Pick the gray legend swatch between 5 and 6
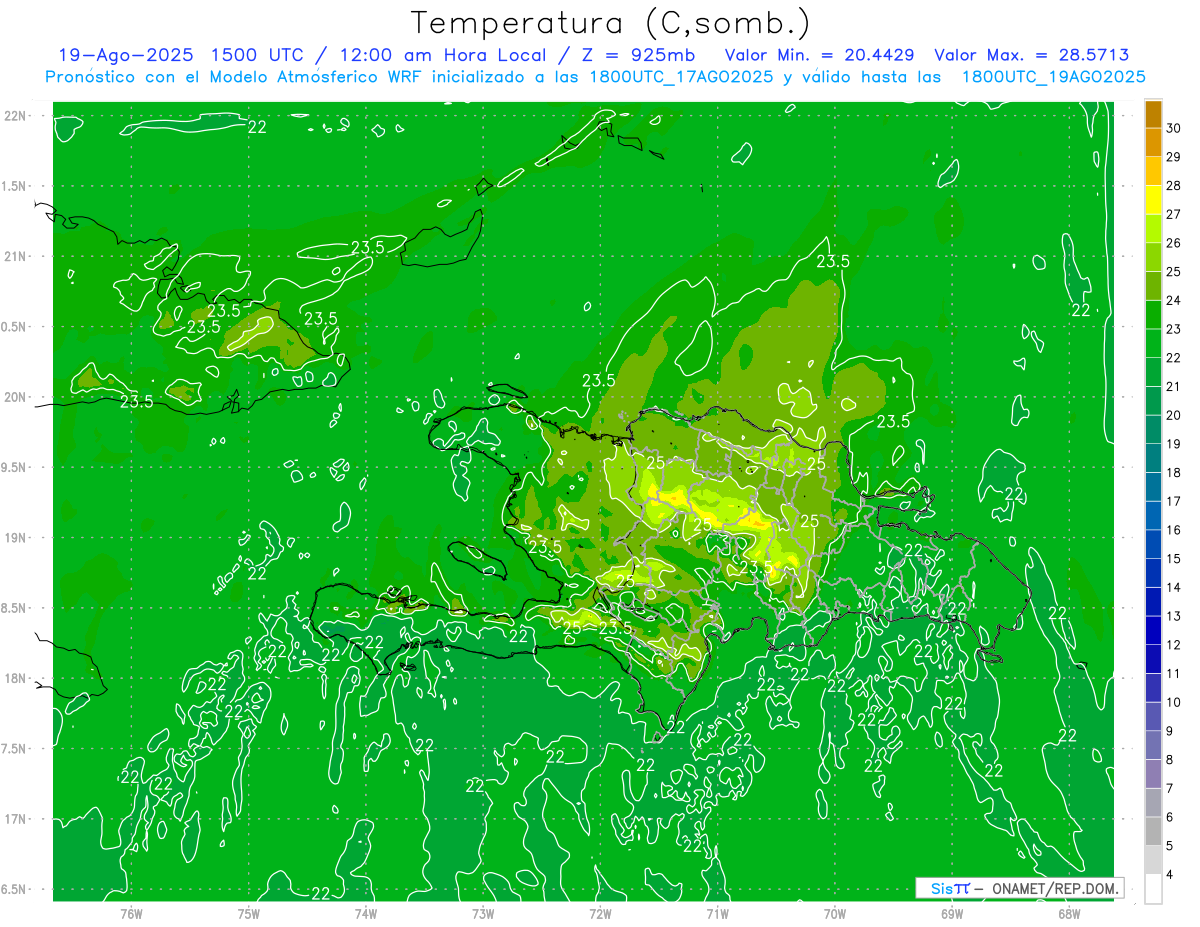This screenshot has width=1200, height=927. pyautogui.click(x=1153, y=831)
